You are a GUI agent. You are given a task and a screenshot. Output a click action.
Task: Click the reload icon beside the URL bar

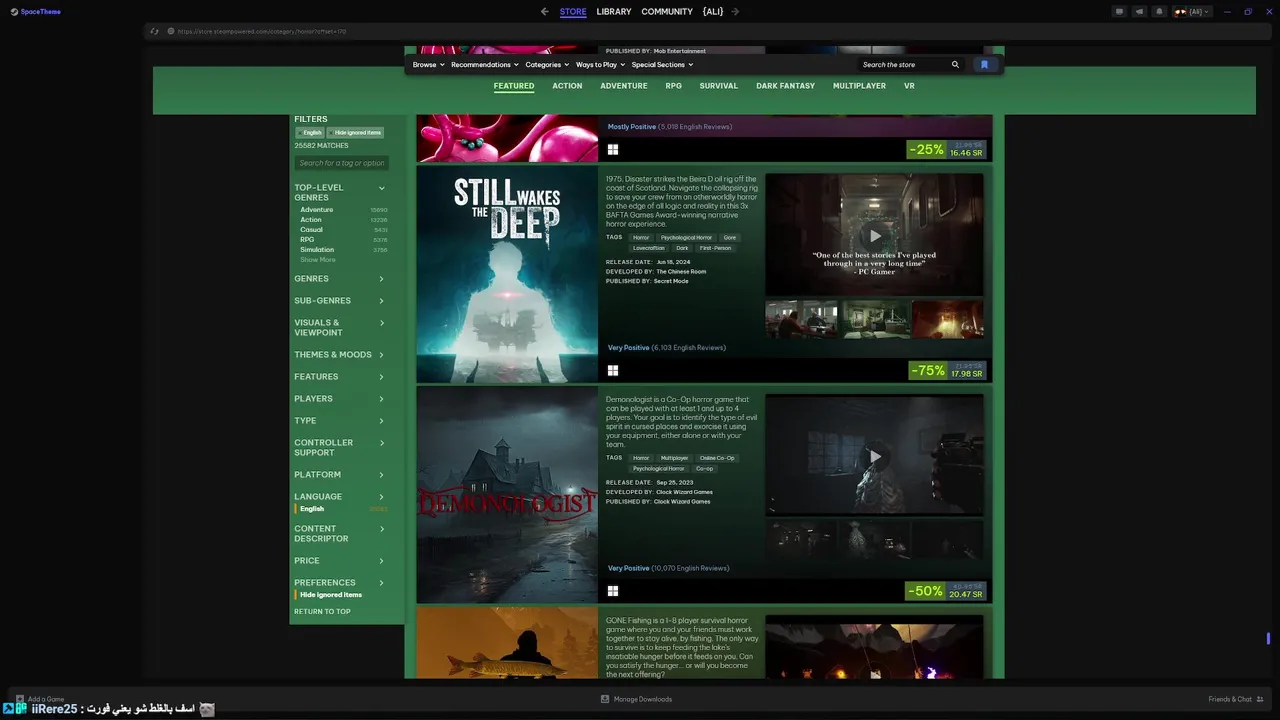pyautogui.click(x=154, y=31)
